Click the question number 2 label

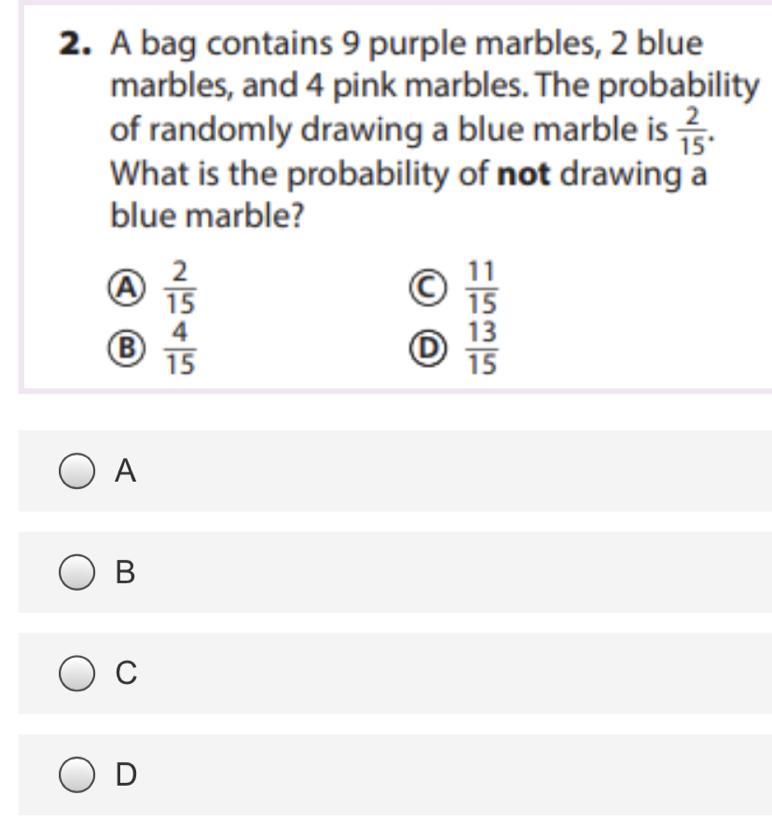[x=75, y=44]
